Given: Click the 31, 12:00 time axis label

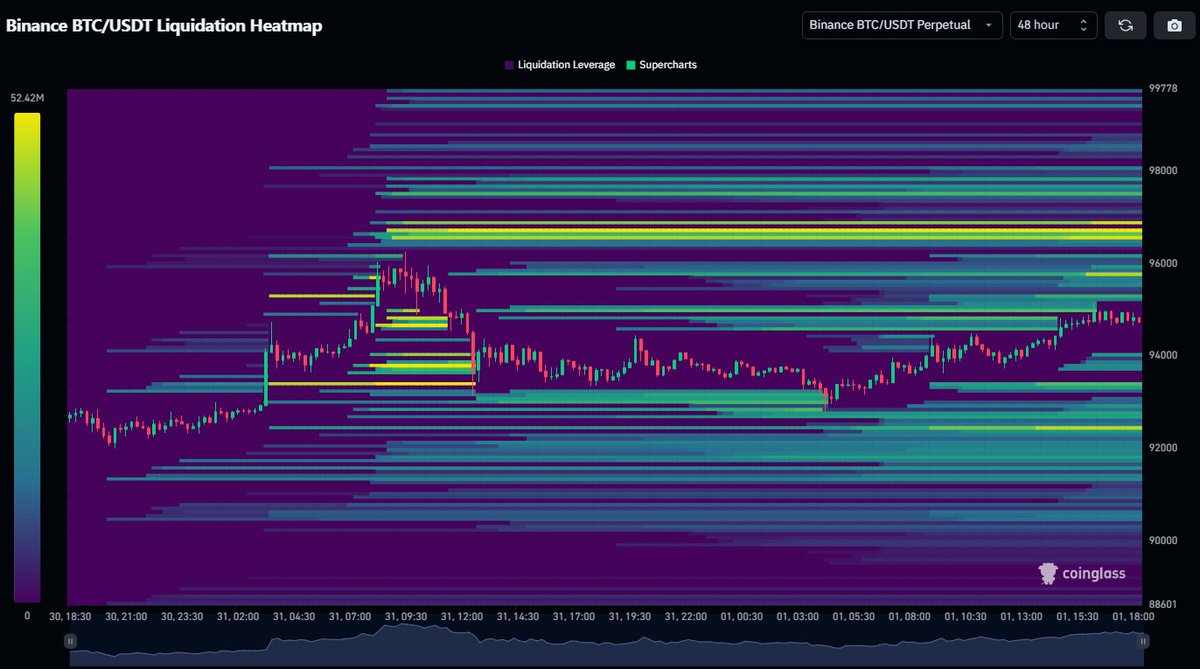Looking at the screenshot, I should [x=461, y=616].
